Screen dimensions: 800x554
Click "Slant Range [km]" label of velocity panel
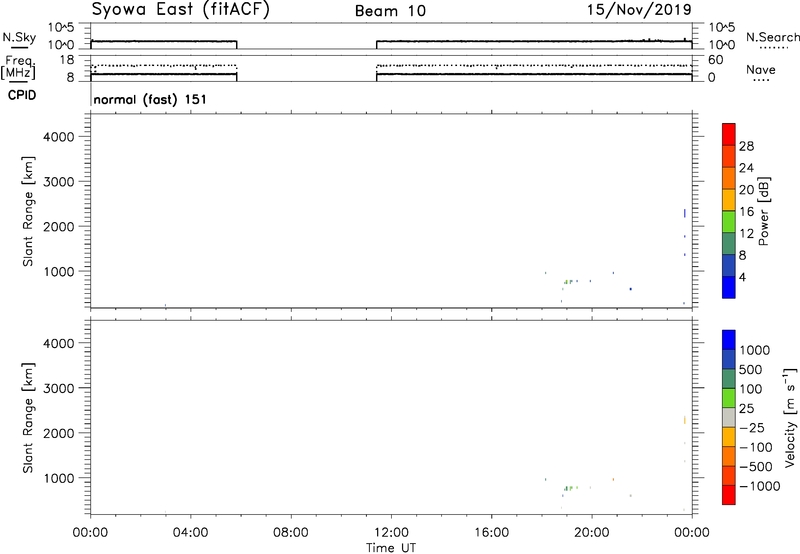[28, 417]
